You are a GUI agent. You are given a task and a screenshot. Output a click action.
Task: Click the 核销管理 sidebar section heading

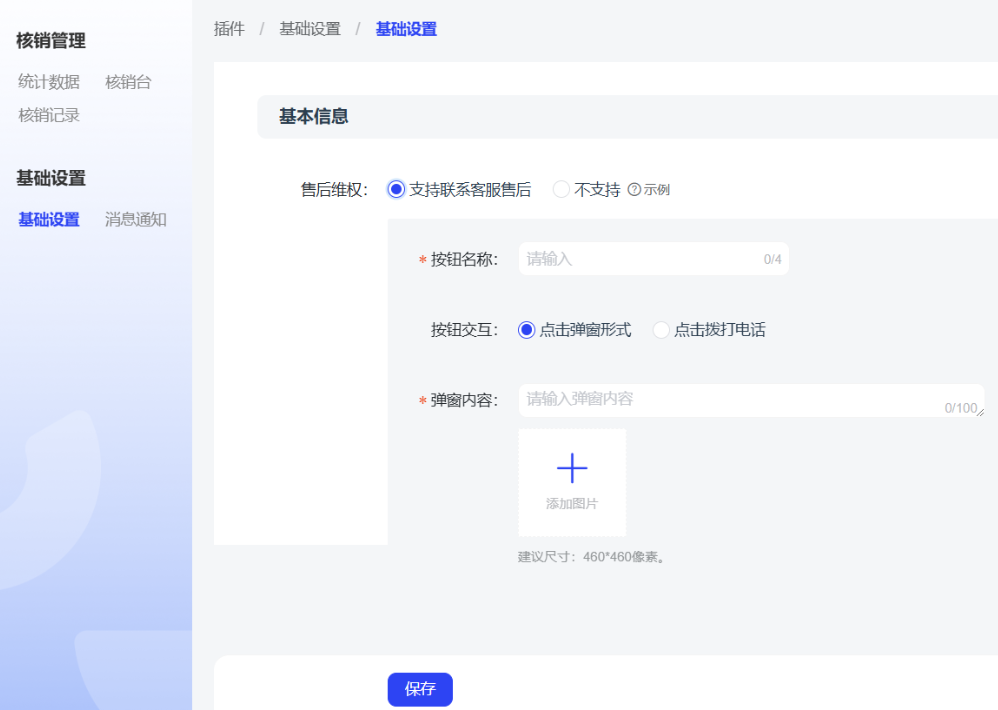[51, 41]
